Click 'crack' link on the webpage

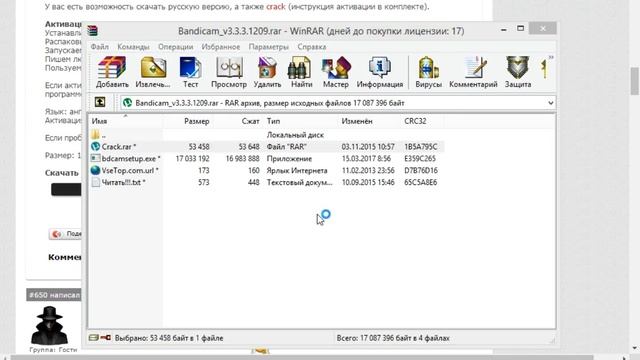276,7
